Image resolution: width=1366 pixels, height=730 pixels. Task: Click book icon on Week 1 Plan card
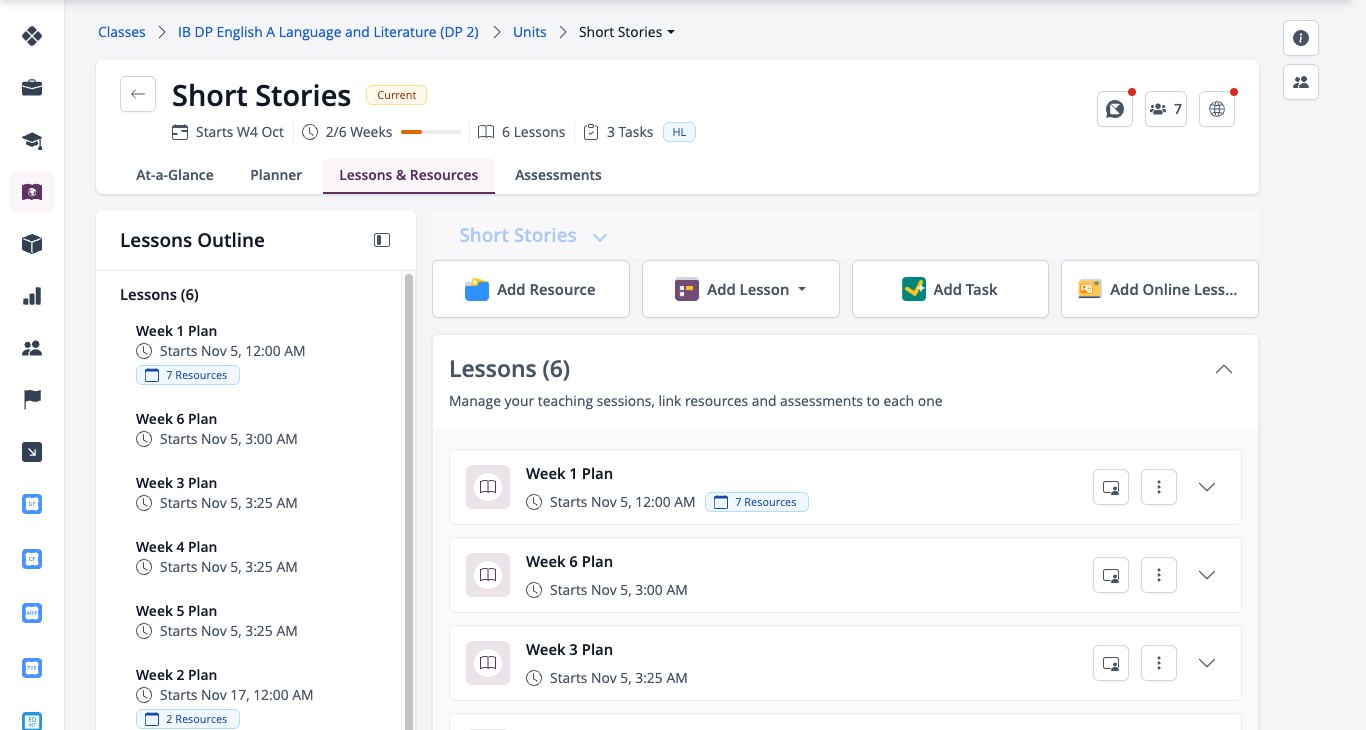(x=488, y=487)
